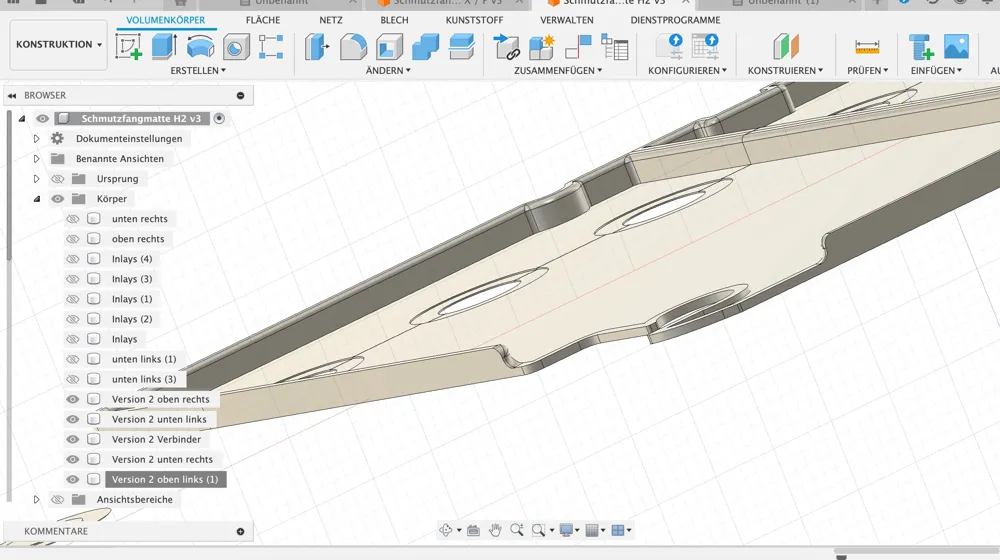
Task: Click the Insert Derive icon
Action: pyautogui.click(x=506, y=47)
